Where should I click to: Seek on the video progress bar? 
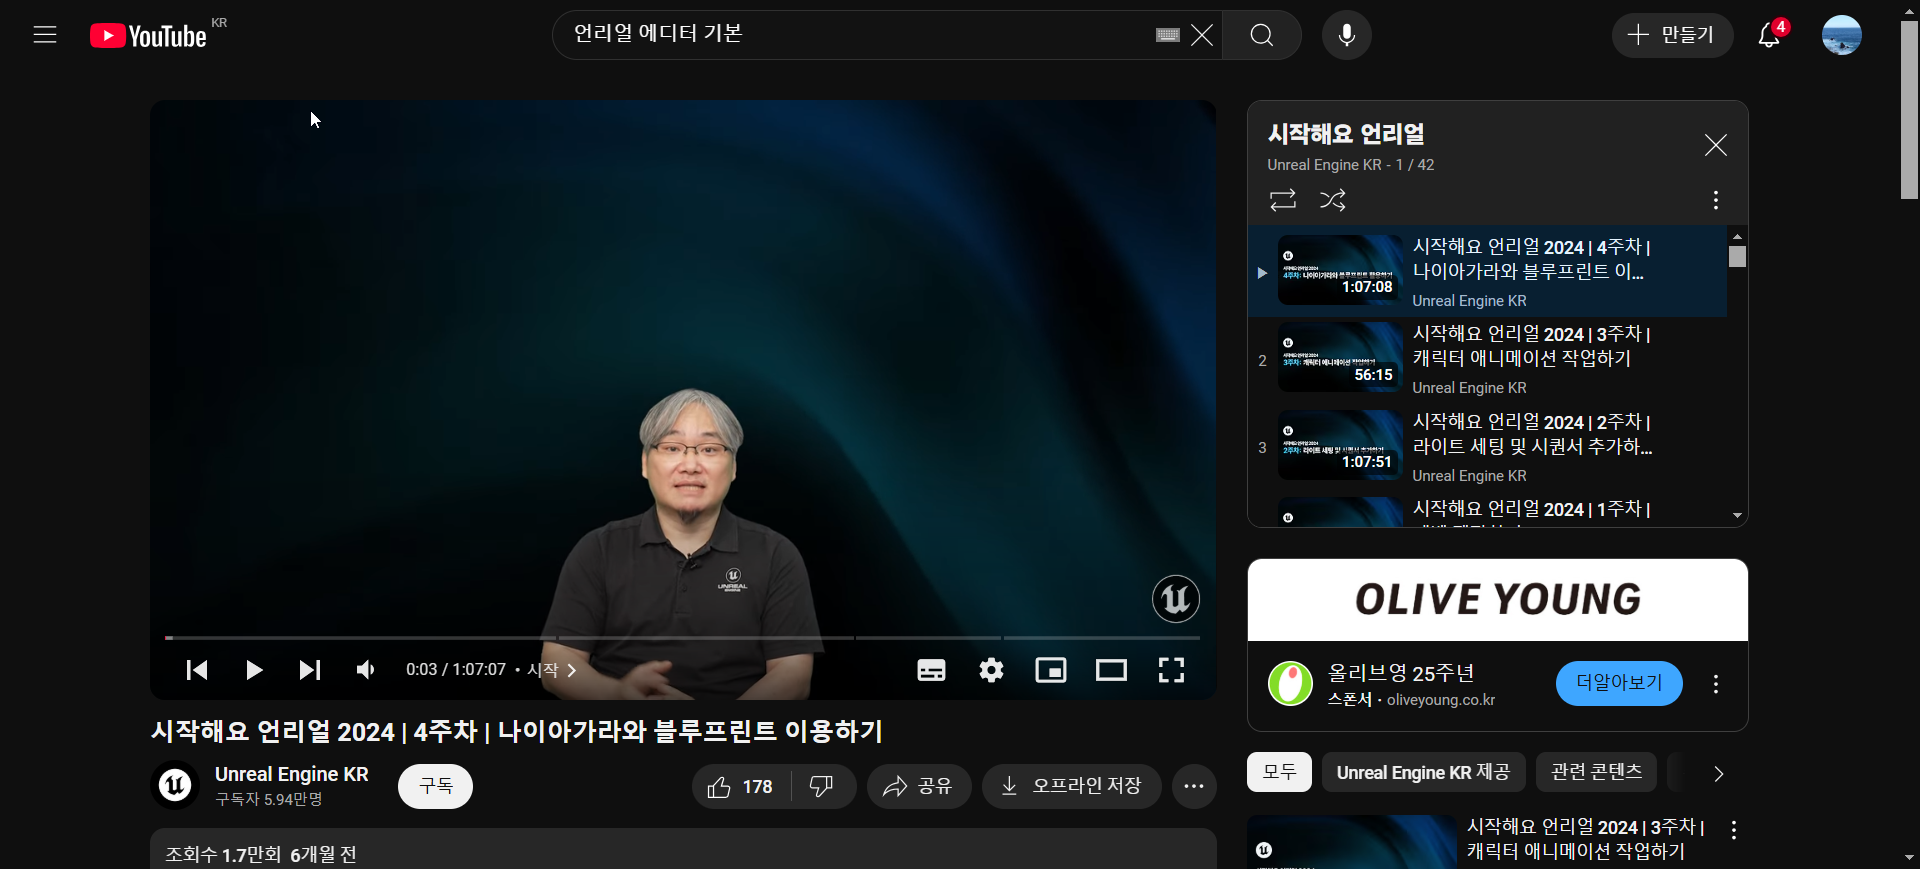(x=683, y=637)
